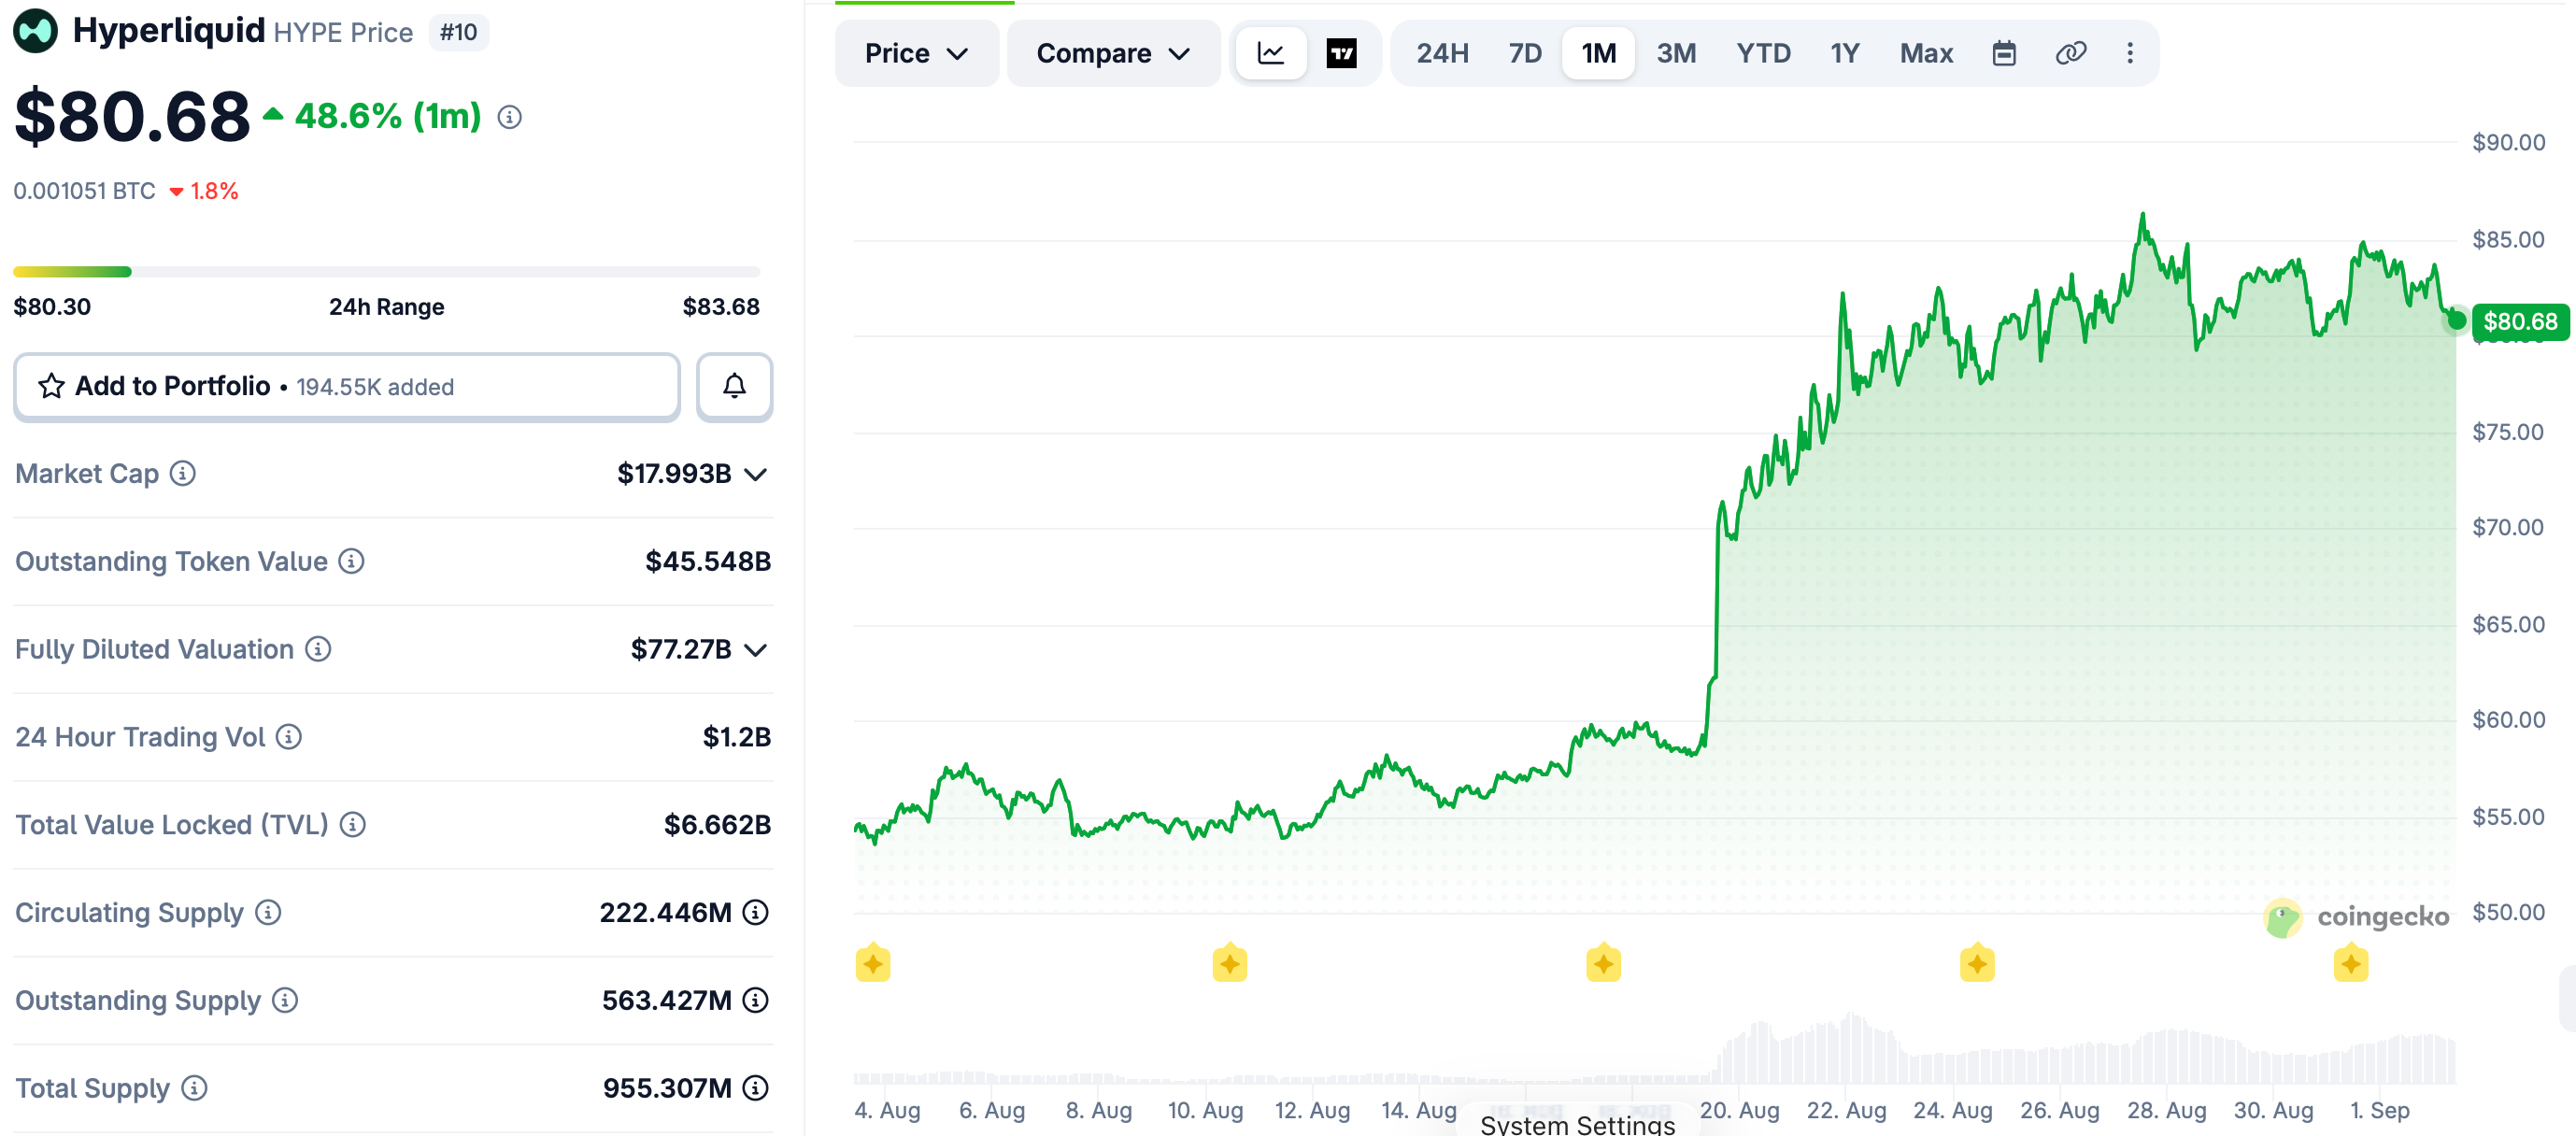Viewport: 2576px width, 1136px height.
Task: Click info icon next to 222.446M value
Action: pos(756,912)
